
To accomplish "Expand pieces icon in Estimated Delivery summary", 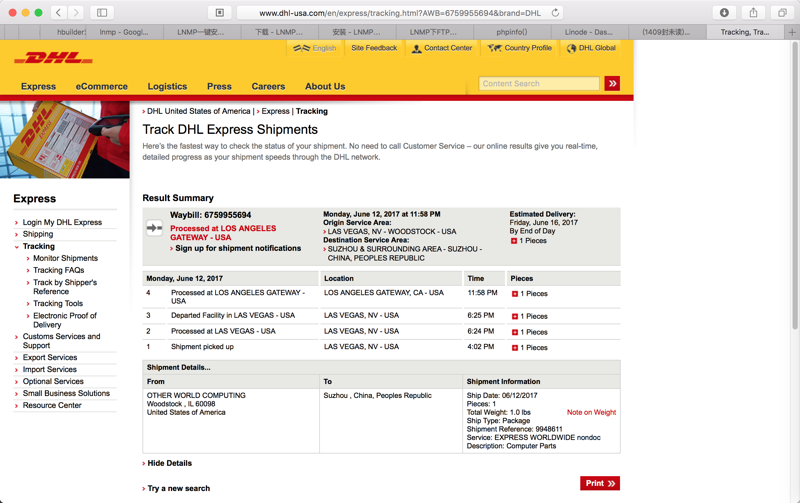I will (514, 241).
